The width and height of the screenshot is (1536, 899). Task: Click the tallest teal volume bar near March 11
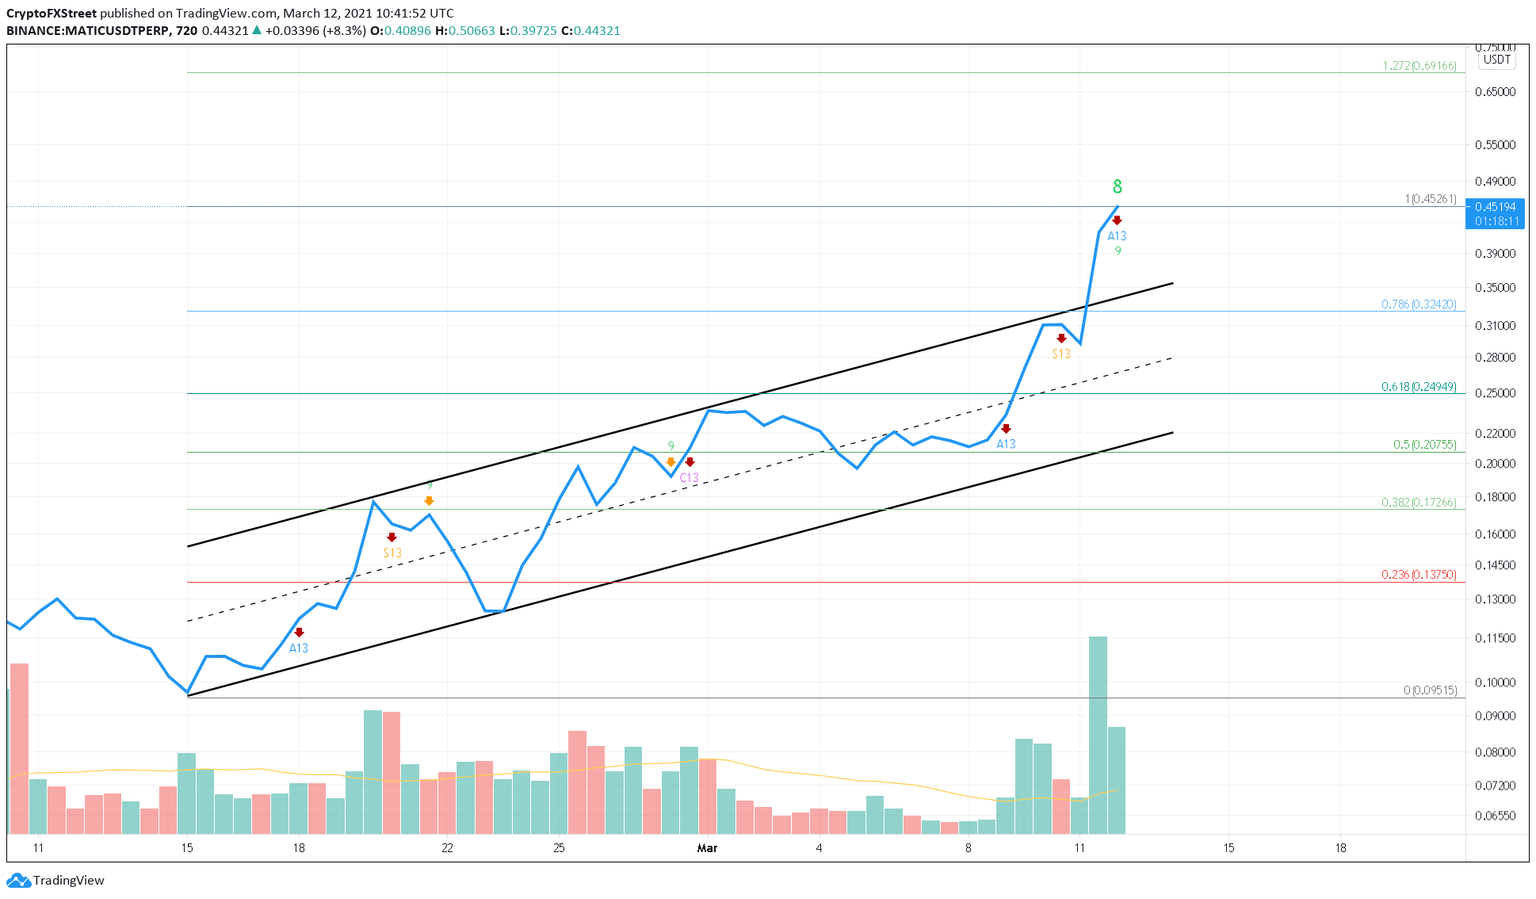[1098, 730]
